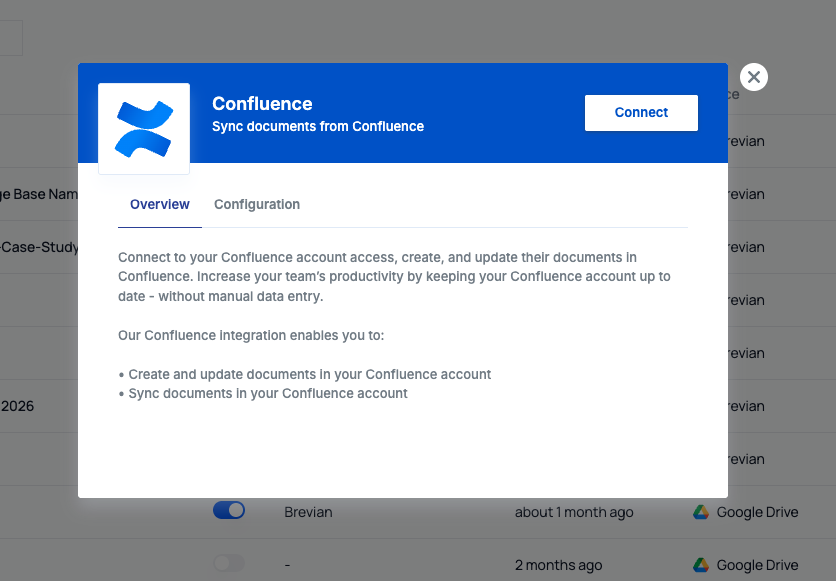Enable the toggle in the bottom table row

click(x=228, y=563)
